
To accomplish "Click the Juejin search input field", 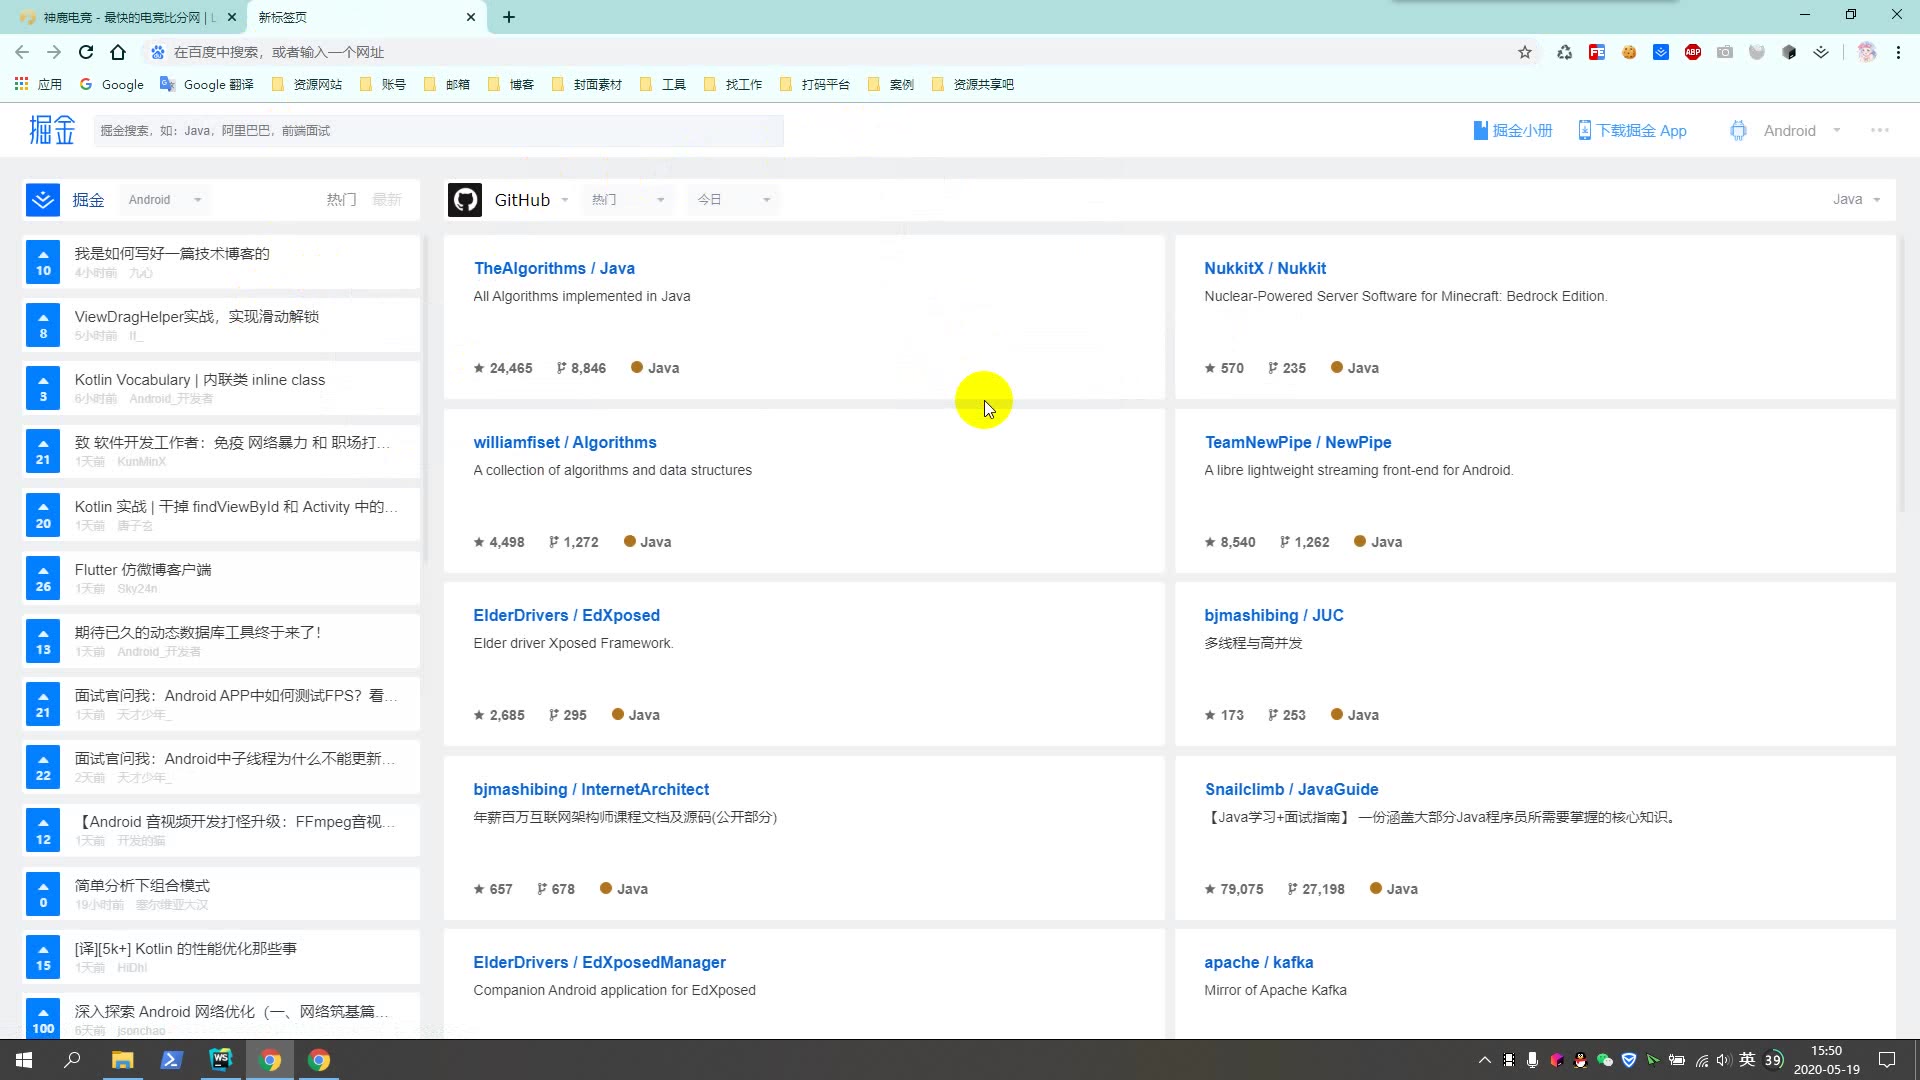I will click(438, 131).
